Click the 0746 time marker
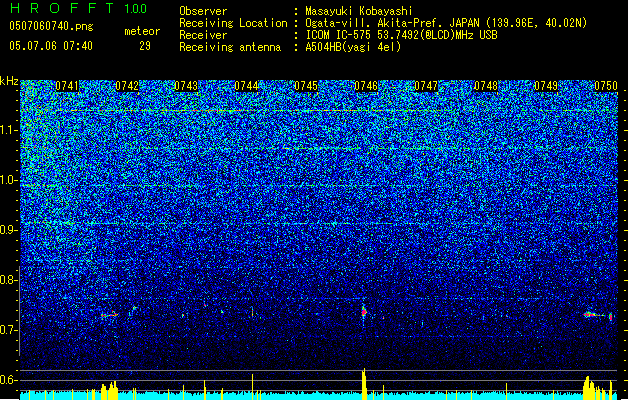 [x=366, y=86]
